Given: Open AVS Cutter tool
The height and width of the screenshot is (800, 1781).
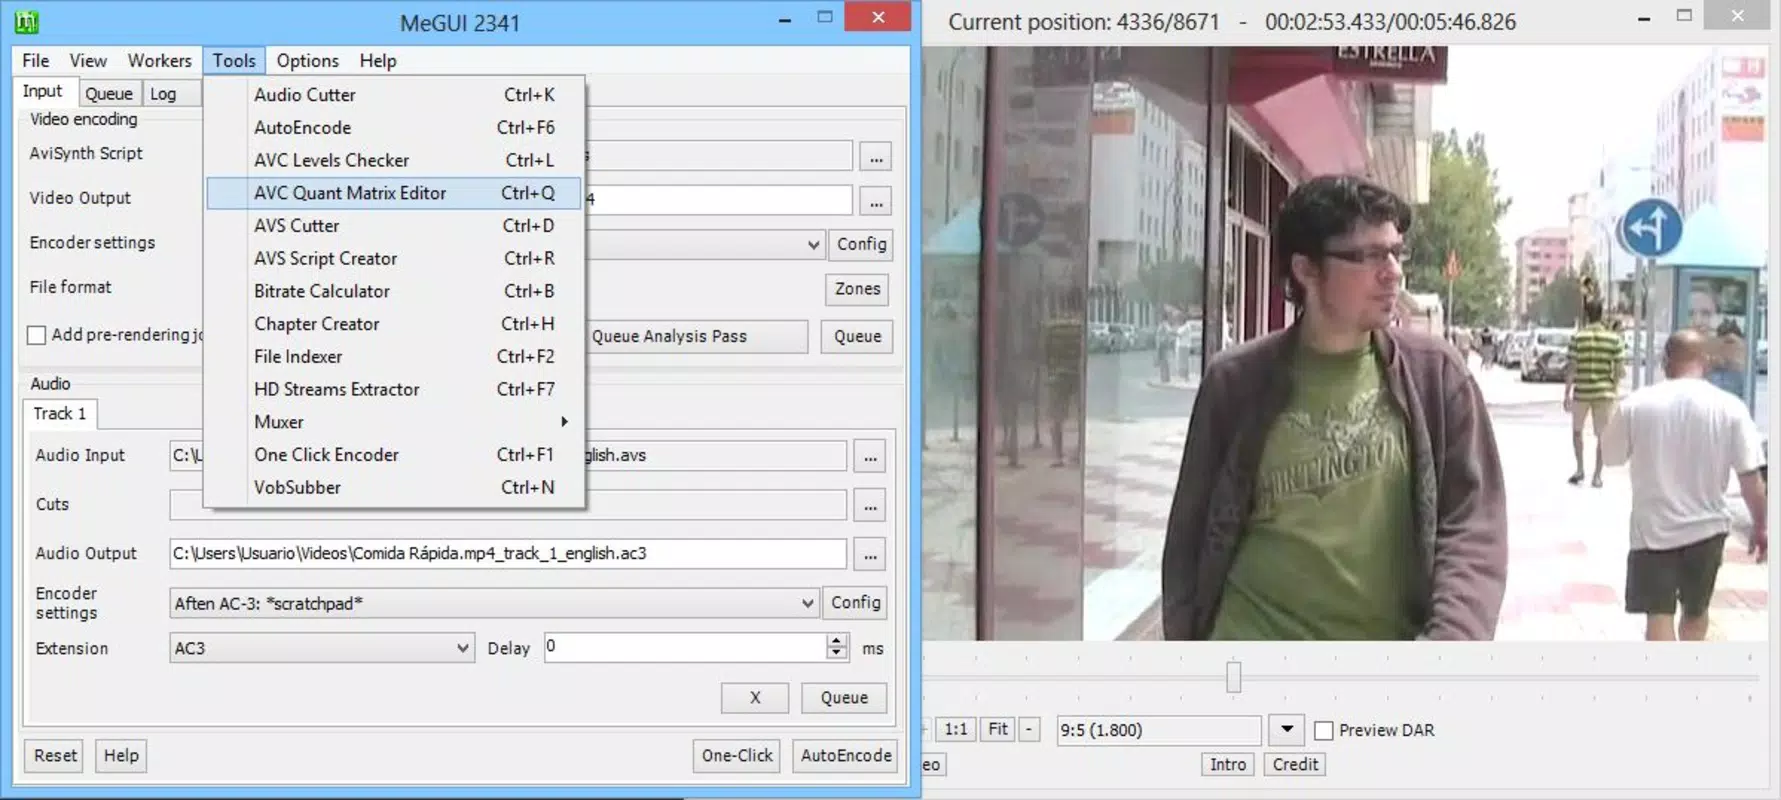Looking at the screenshot, I should click(393, 225).
